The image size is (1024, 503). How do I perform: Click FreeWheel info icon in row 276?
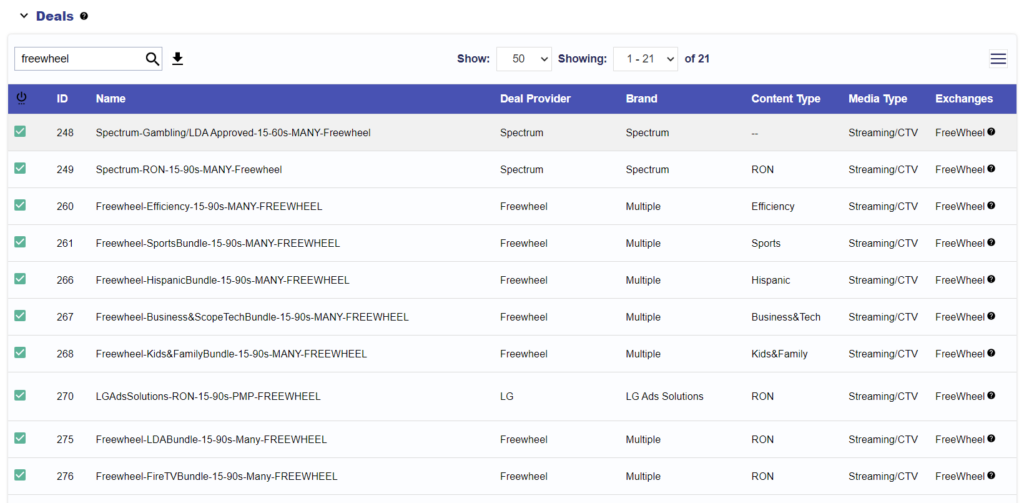pyautogui.click(x=991, y=476)
